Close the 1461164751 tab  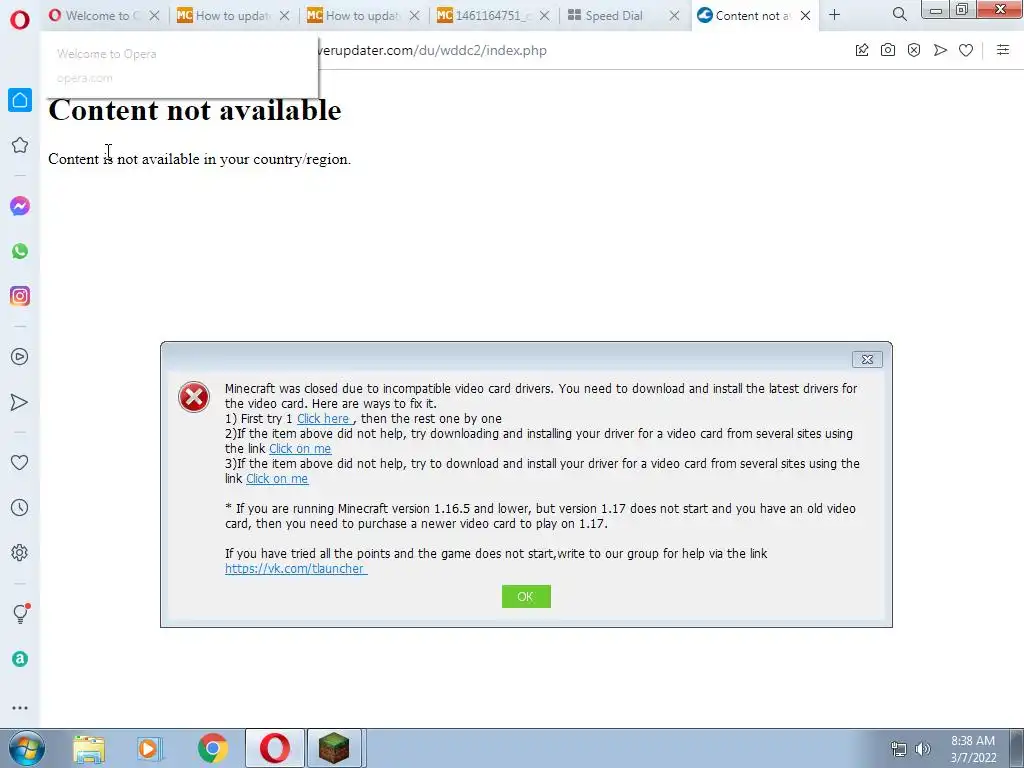coord(545,16)
